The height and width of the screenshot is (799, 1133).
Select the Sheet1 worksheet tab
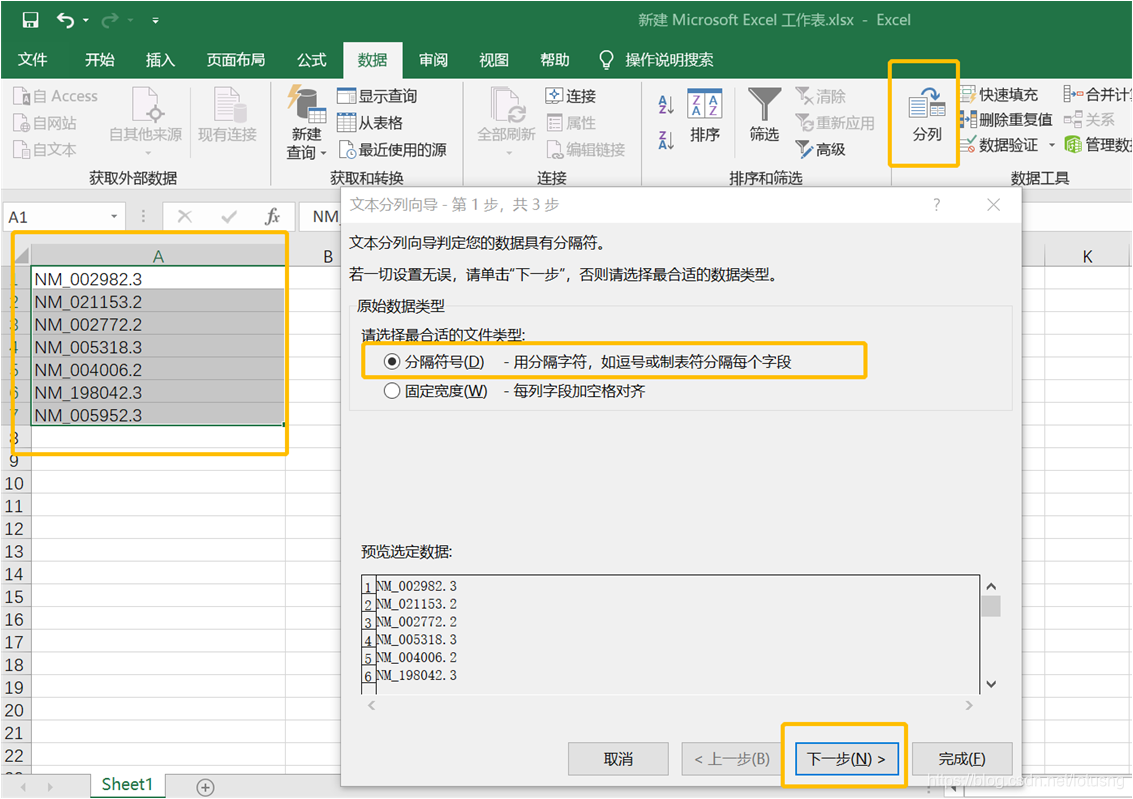coord(127,785)
